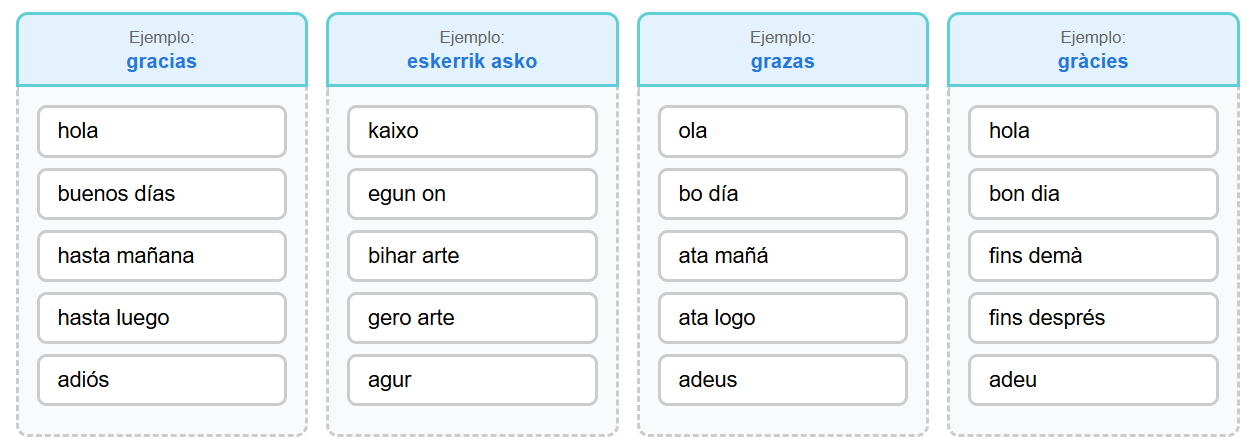Screen dimensions: 1260x448
Task: Select the 'adiós' card
Action: pos(162,380)
